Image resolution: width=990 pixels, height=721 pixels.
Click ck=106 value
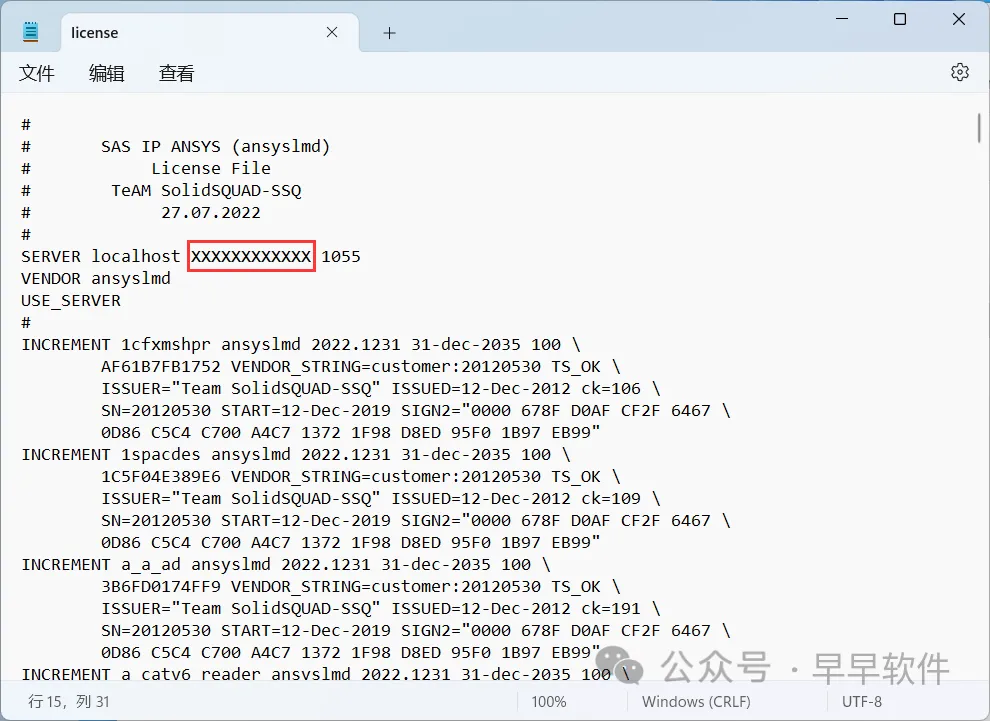[x=611, y=389]
